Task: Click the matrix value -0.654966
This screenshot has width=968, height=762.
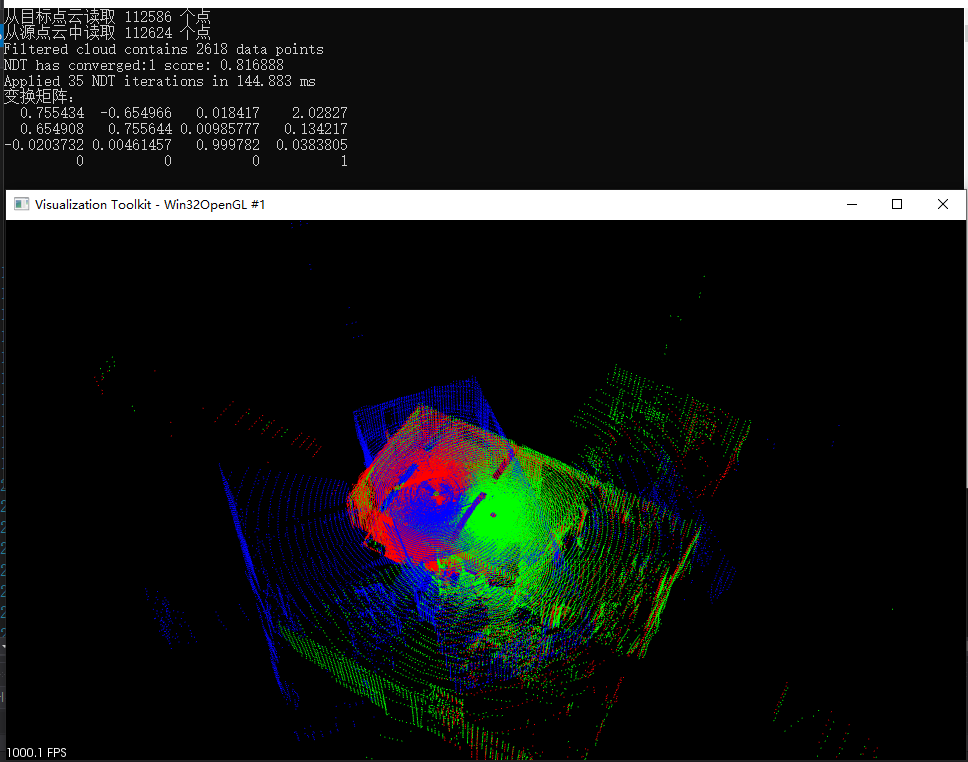Action: [x=136, y=113]
